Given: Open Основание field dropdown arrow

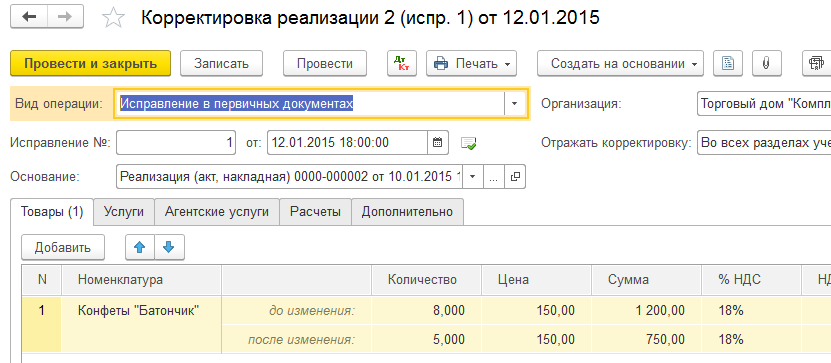Looking at the screenshot, I should click(473, 176).
